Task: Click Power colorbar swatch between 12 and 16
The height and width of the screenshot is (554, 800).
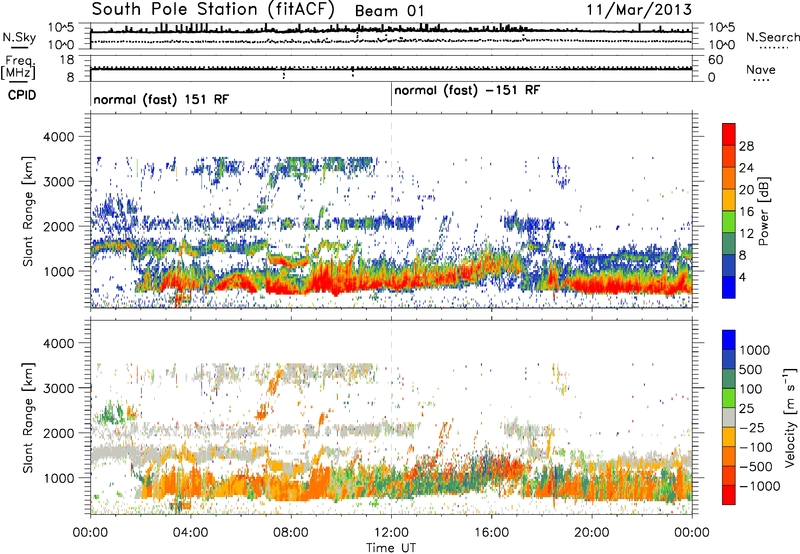Action: tap(729, 222)
